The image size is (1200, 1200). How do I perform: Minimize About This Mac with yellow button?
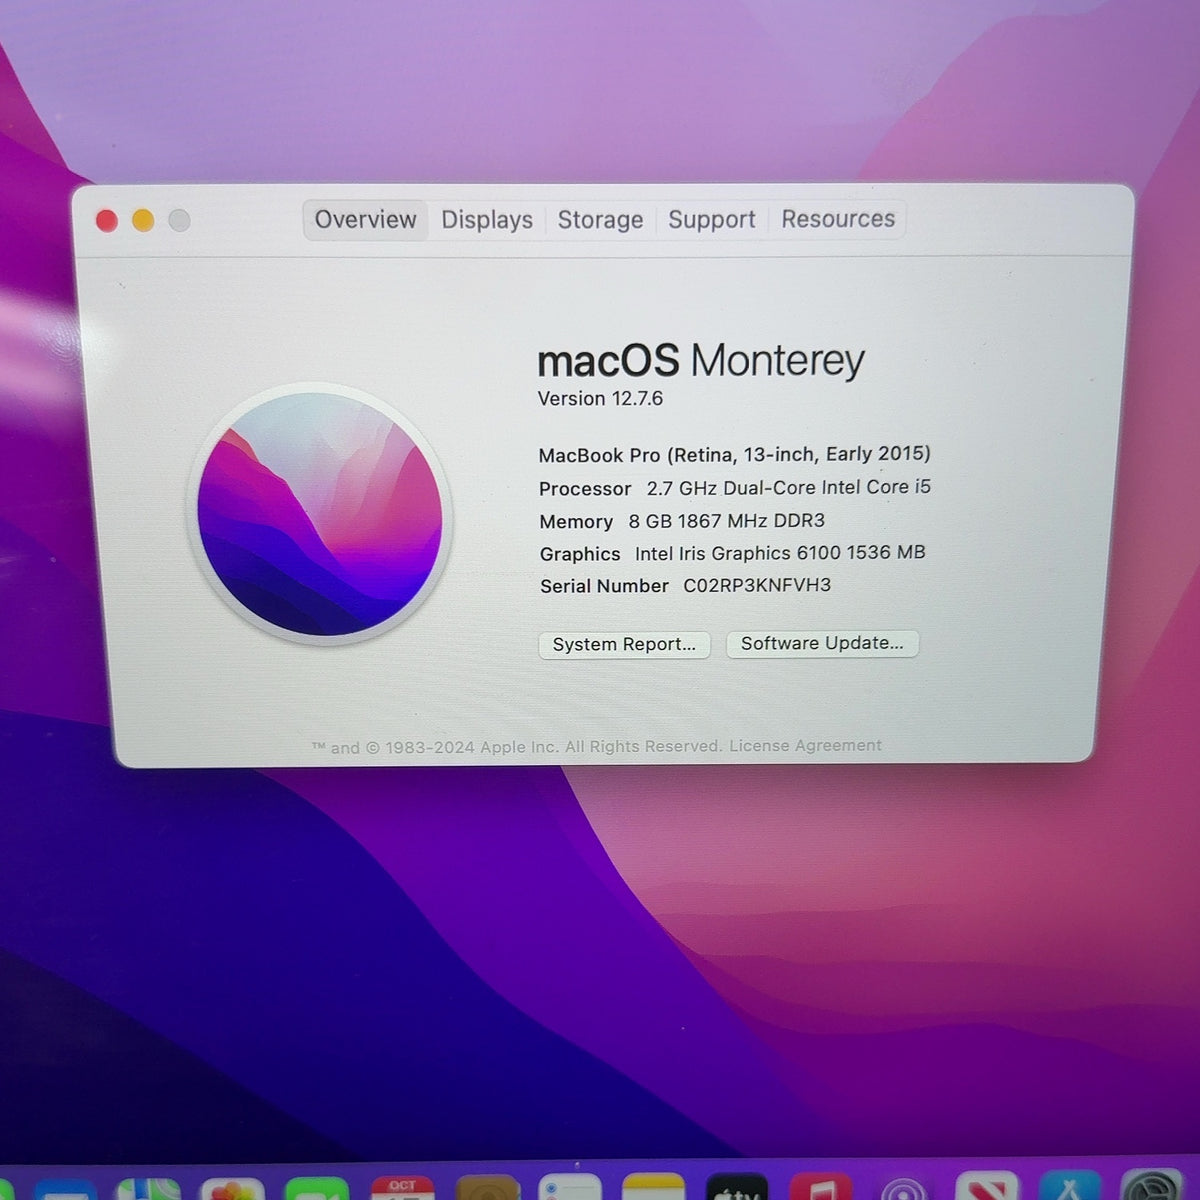pos(143,221)
